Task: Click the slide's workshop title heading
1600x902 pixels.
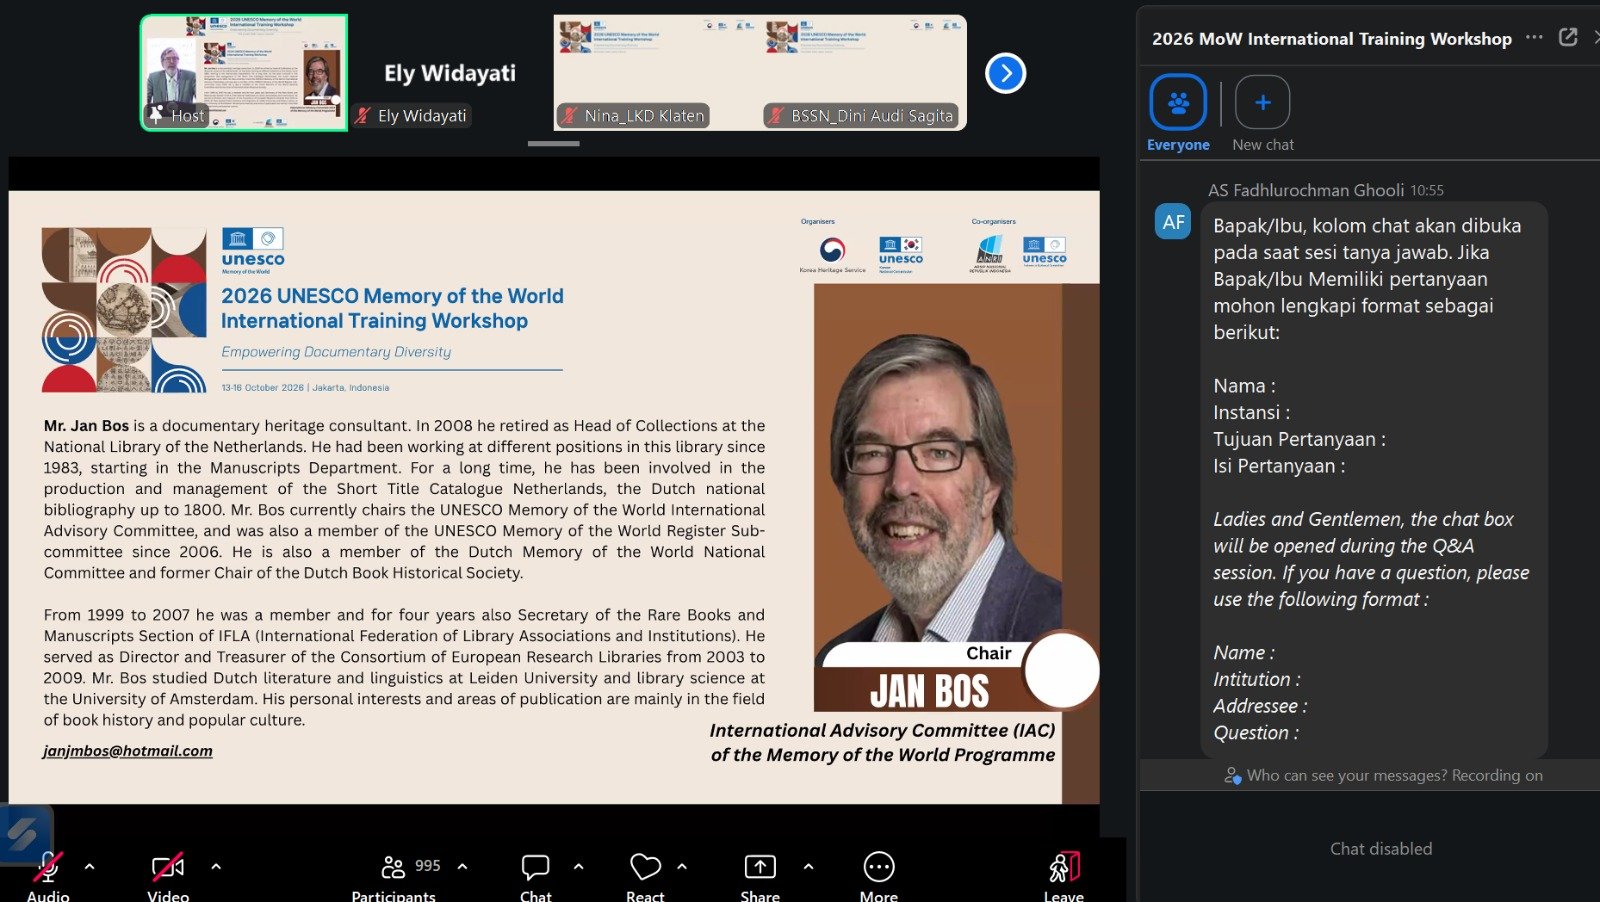Action: pos(392,308)
